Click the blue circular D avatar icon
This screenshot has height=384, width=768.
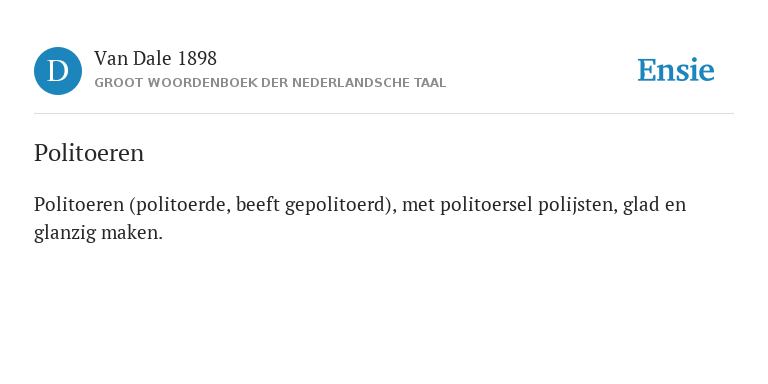(58, 71)
